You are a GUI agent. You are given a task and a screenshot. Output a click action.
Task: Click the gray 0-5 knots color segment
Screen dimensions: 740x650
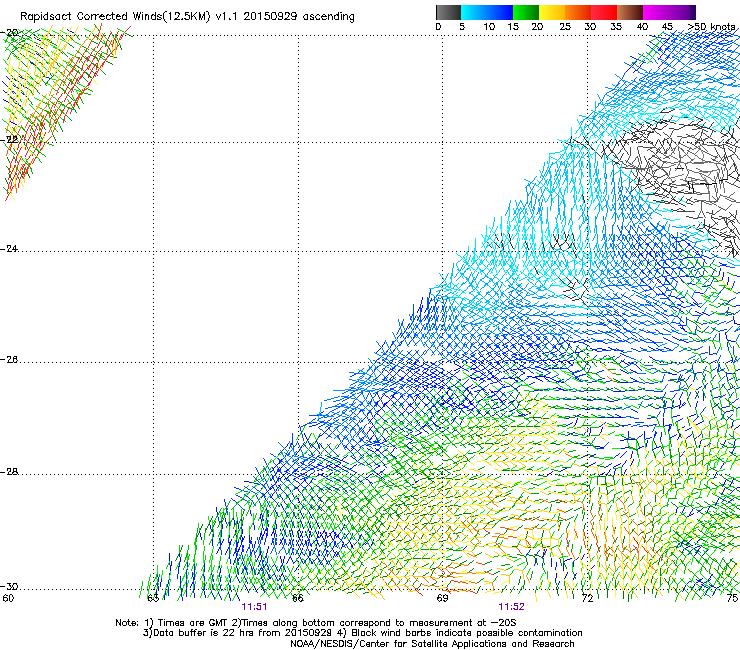448,12
